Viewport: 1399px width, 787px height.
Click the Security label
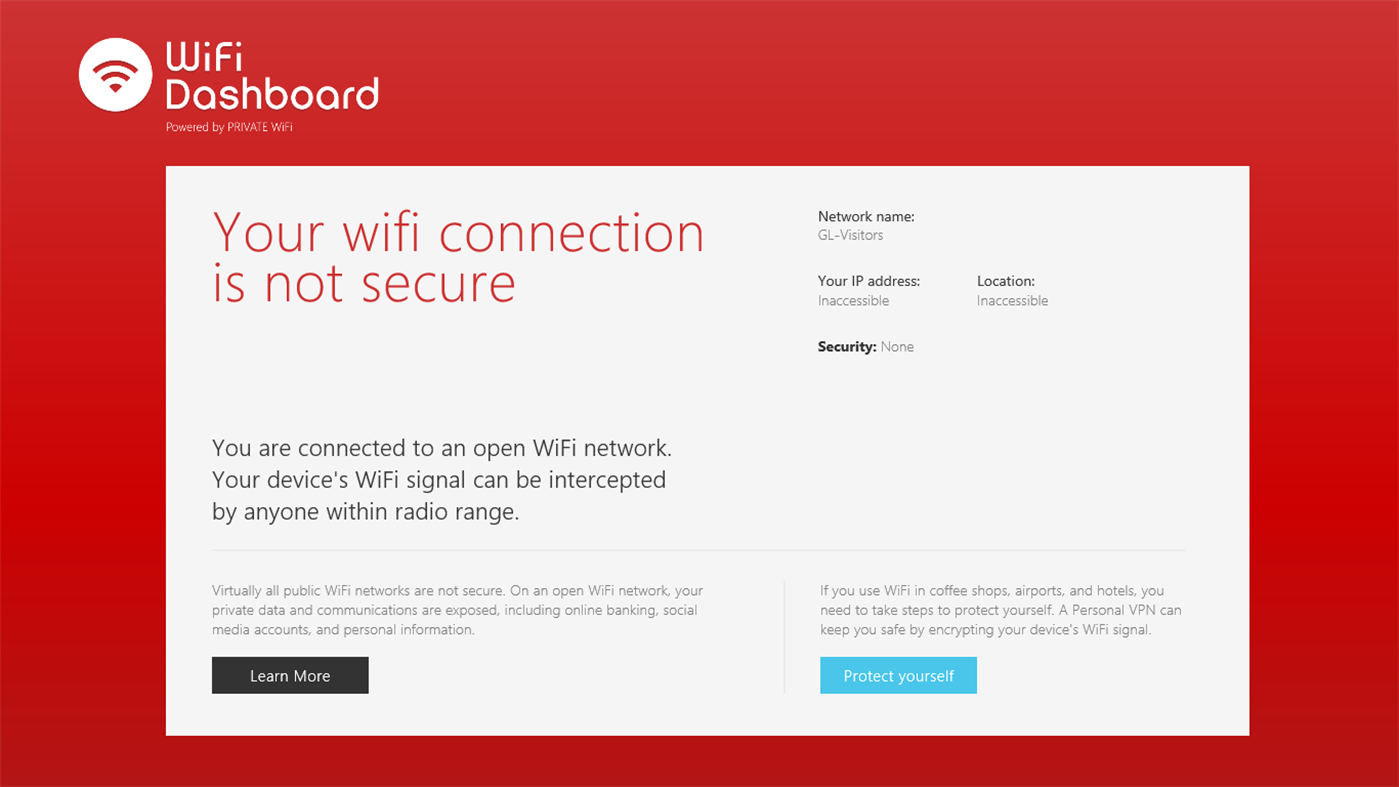[x=847, y=347]
